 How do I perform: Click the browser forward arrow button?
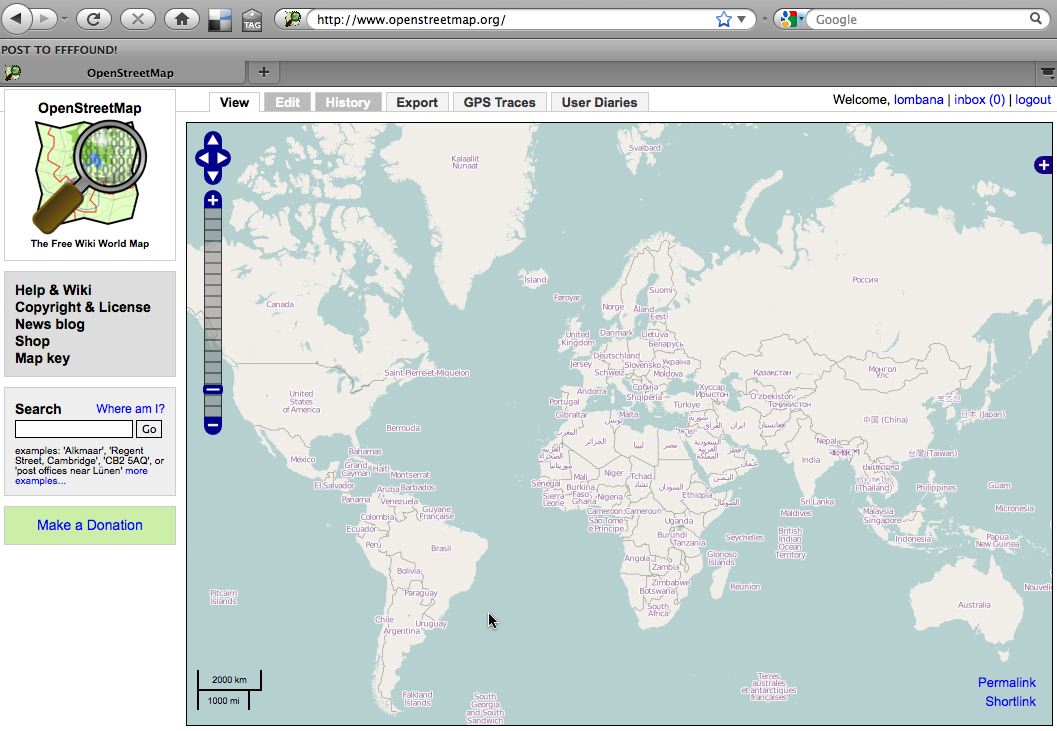[45, 19]
